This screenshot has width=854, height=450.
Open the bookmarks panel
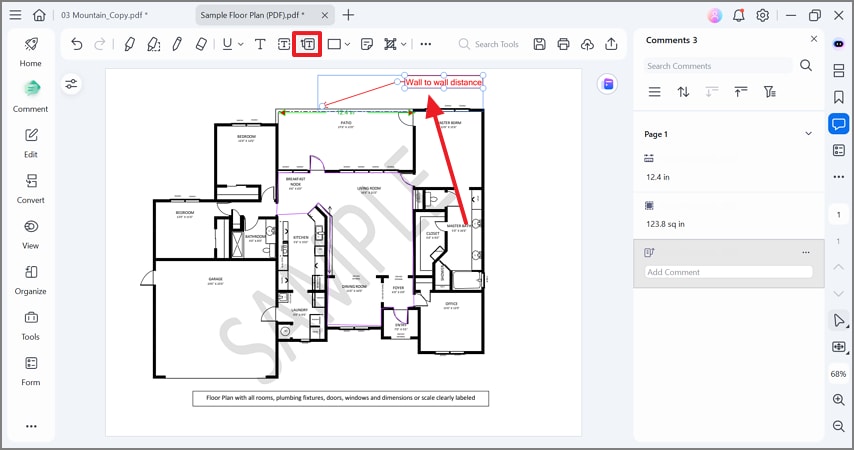(839, 97)
